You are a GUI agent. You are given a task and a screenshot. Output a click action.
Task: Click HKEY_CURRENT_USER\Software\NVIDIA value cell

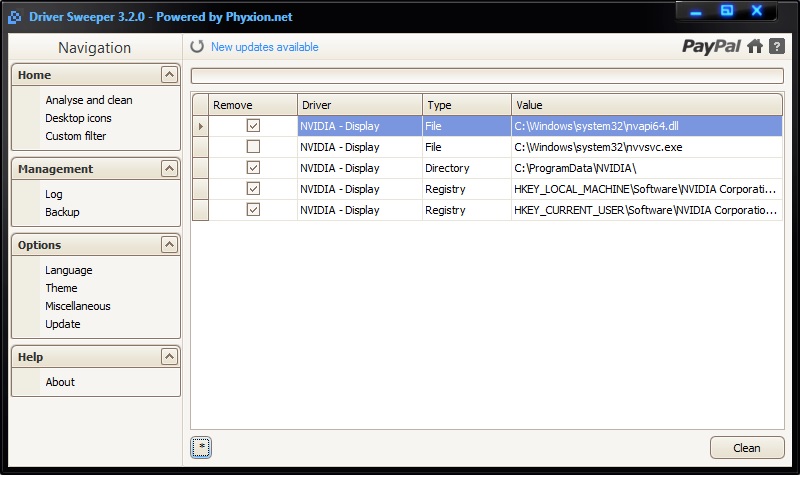click(647, 209)
